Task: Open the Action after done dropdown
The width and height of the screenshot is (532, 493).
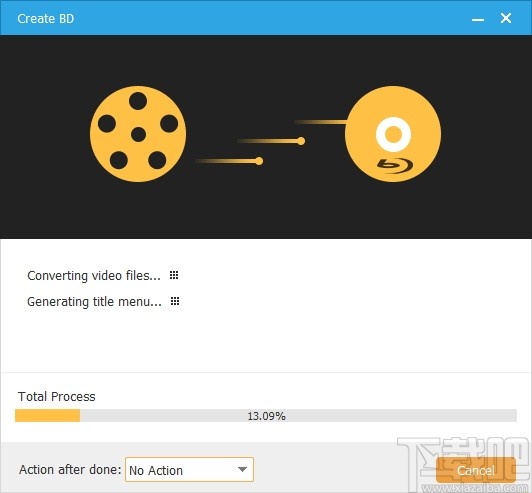Action: click(189, 470)
